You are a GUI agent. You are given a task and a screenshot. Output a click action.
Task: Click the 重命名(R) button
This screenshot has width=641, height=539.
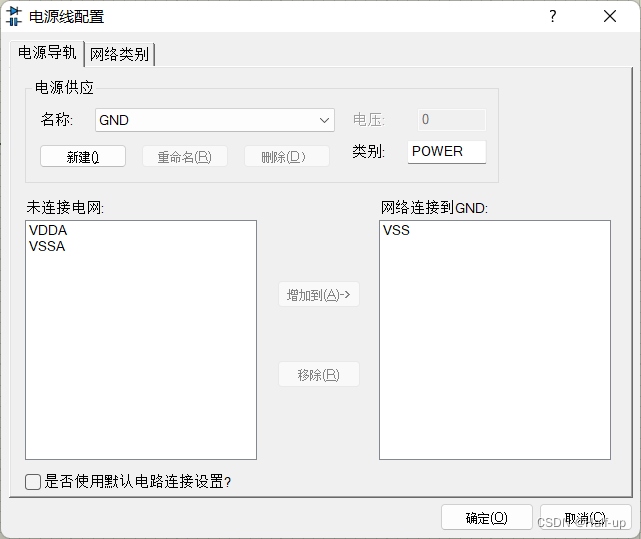(185, 157)
